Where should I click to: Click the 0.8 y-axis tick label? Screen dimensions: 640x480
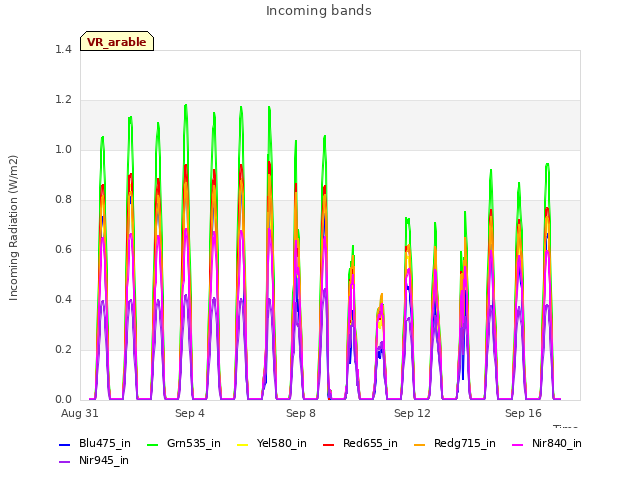click(63, 200)
